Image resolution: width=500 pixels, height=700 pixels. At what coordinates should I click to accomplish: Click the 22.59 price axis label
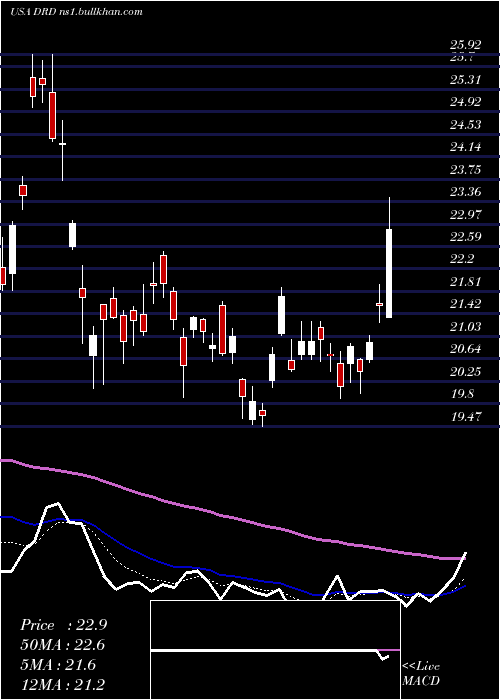[x=466, y=237]
